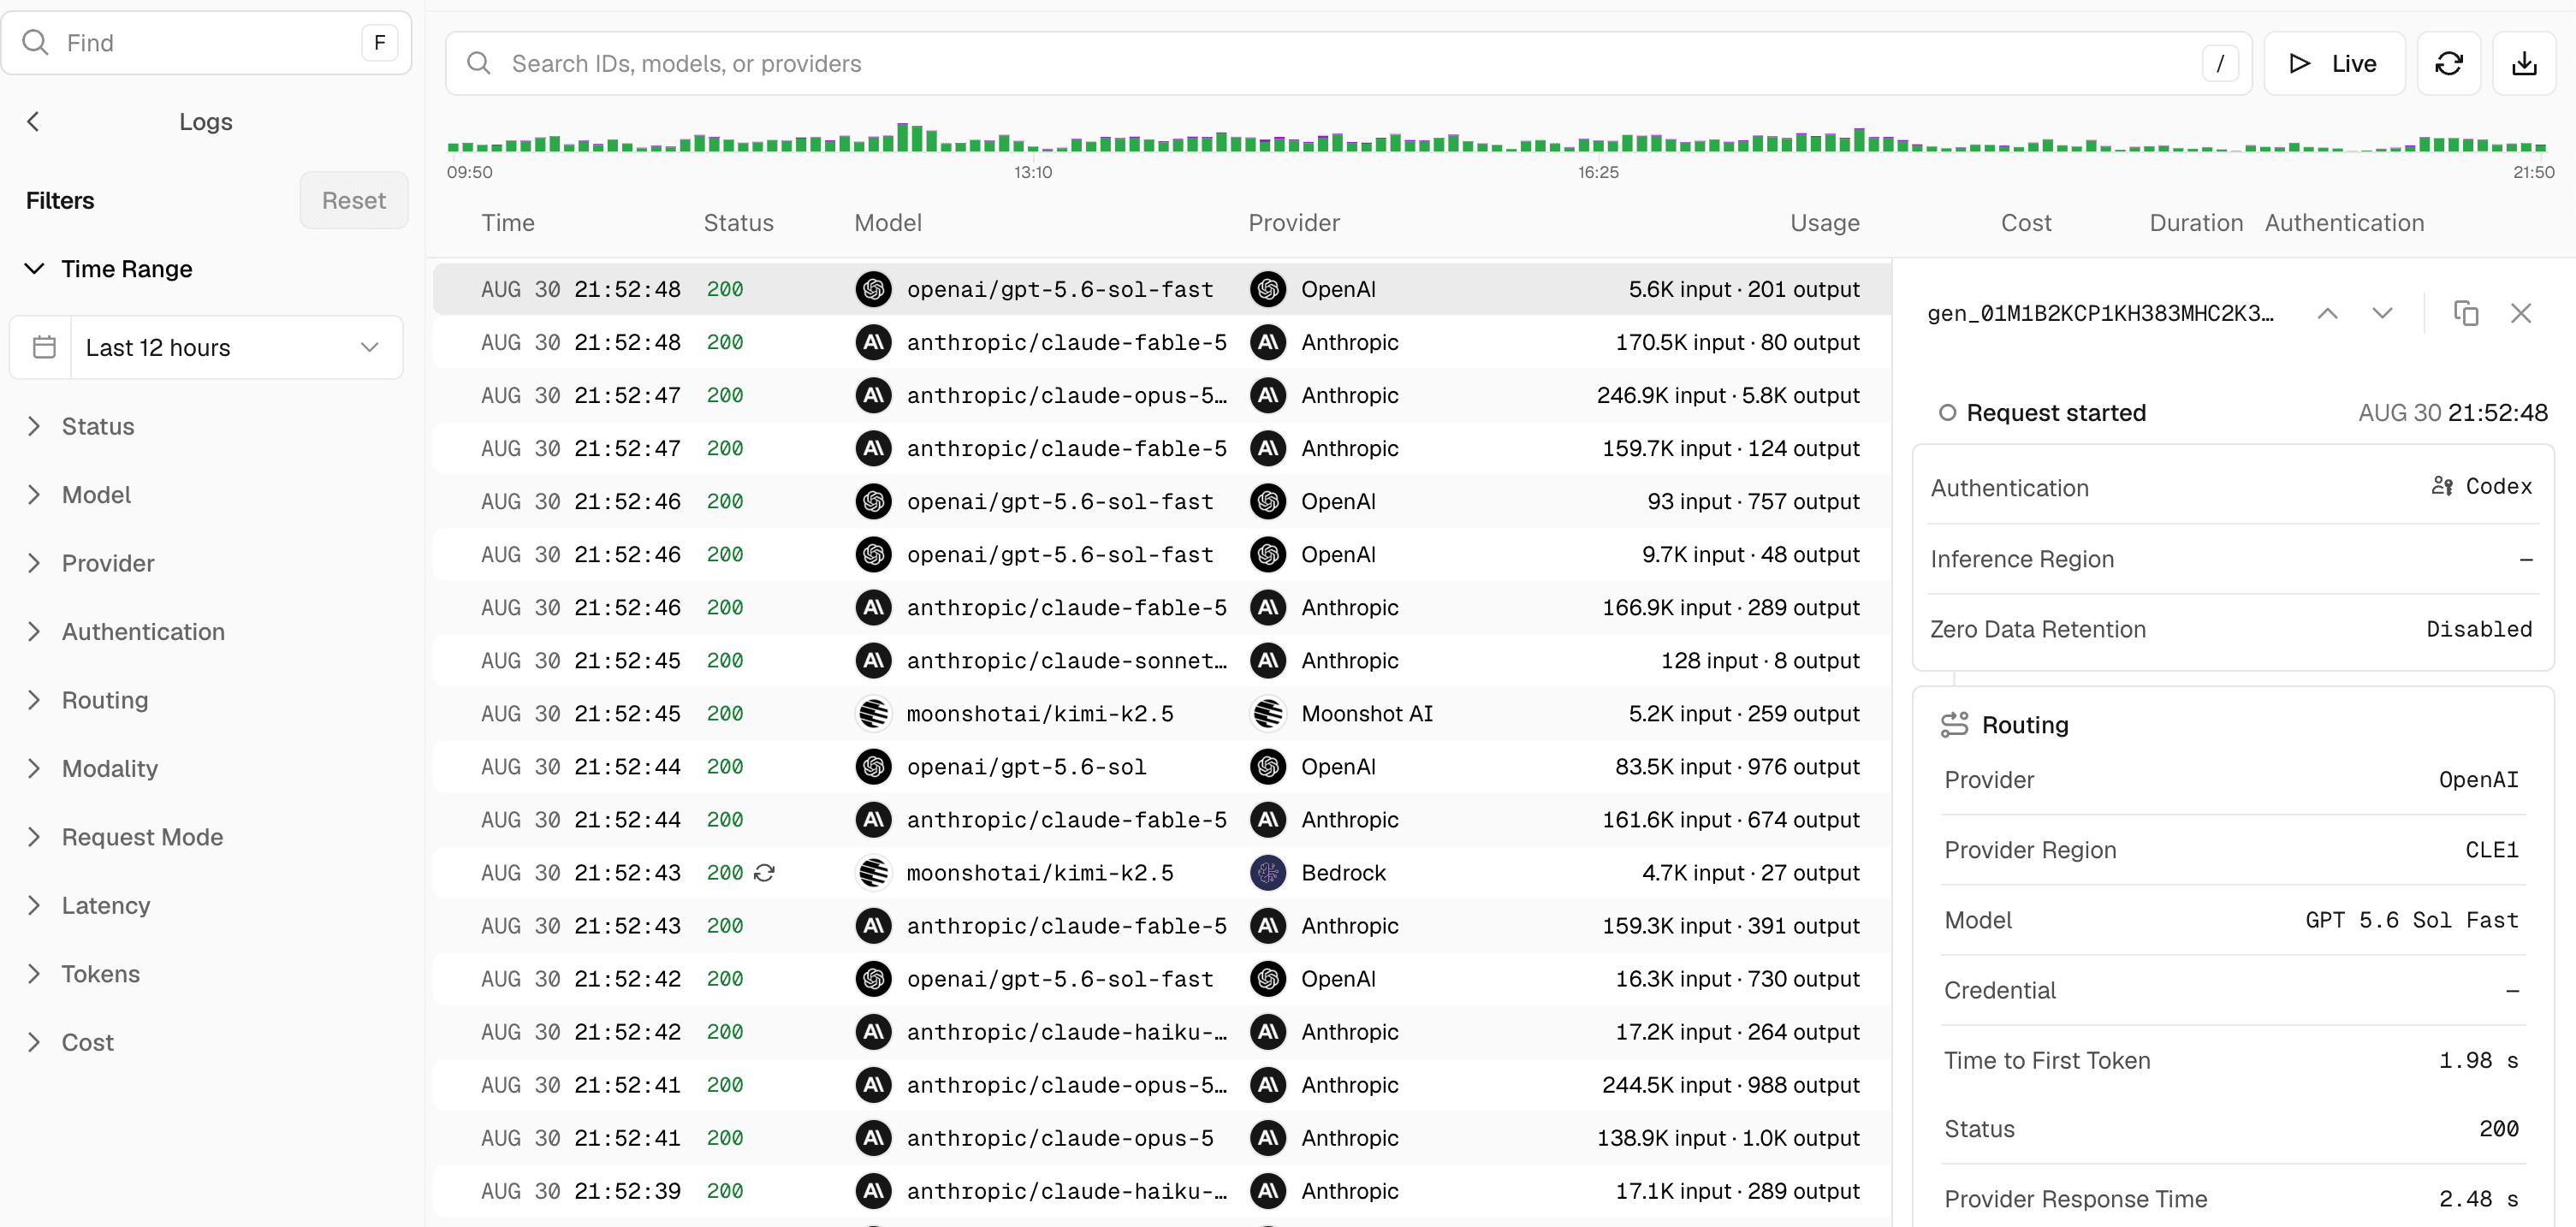Screen dimensions: 2576x1227
Task: Select the anthropic/claude-opus-5 row at 21:52:41 with 138.9K input
Action: coord(1162,1139)
